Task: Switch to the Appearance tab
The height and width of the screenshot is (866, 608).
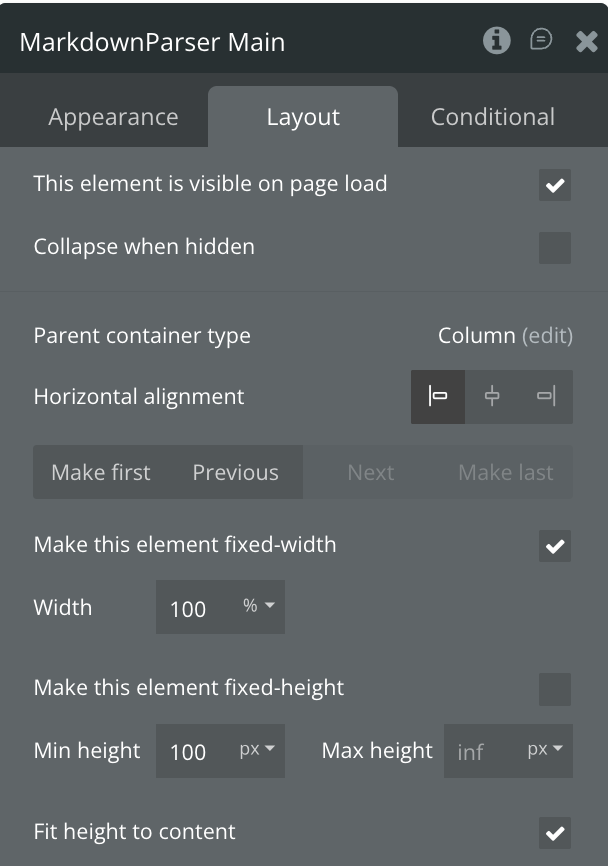Action: tap(113, 117)
